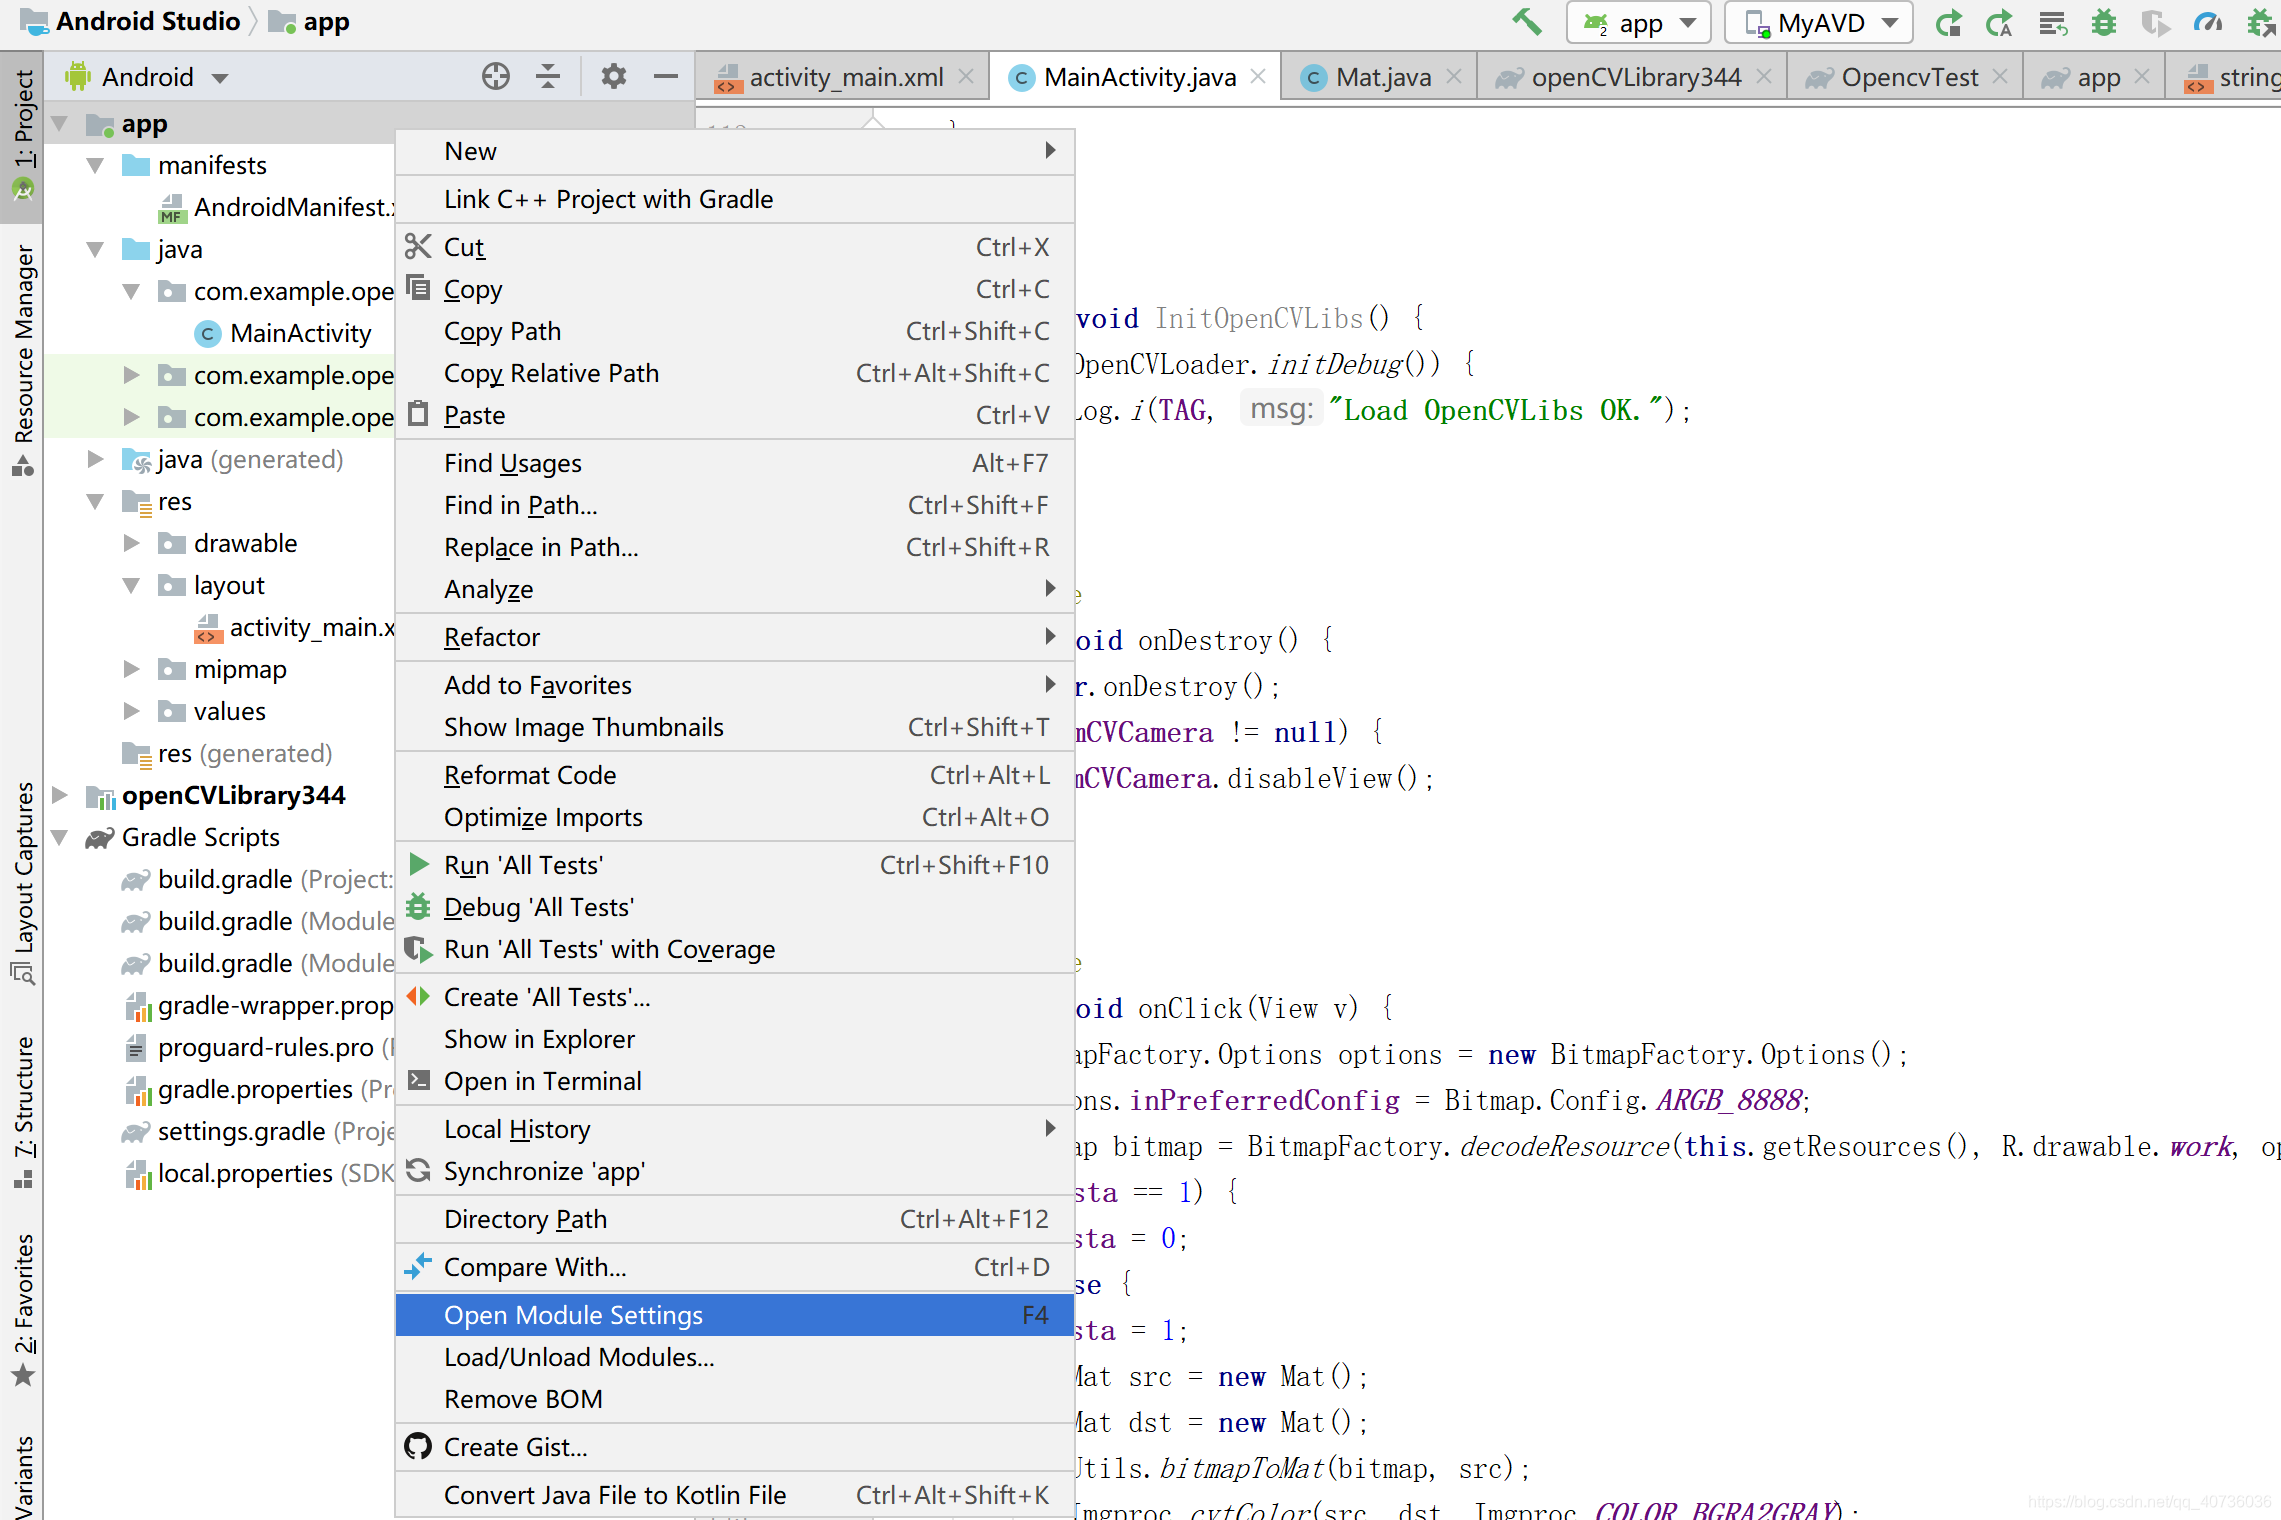Select Debug 'All Tests' menu item
2281x1520 pixels.
click(735, 907)
